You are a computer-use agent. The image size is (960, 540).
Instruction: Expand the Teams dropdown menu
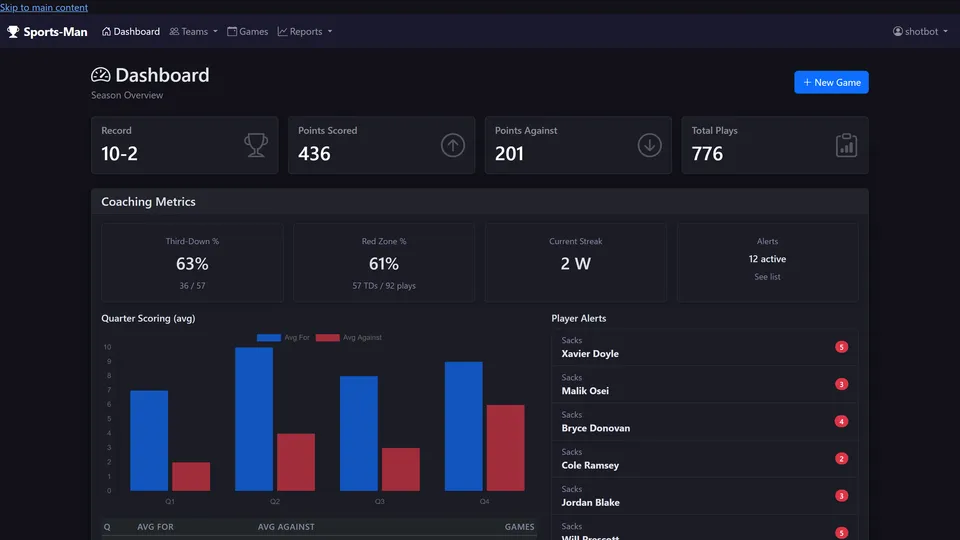[x=193, y=31]
